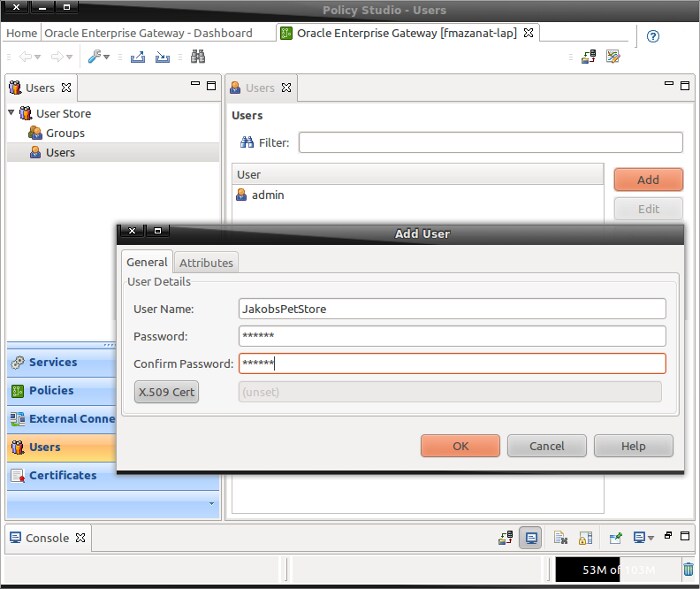This screenshot has height=589, width=700.
Task: Toggle the Console monitor display icon
Action: pyautogui.click(x=531, y=538)
